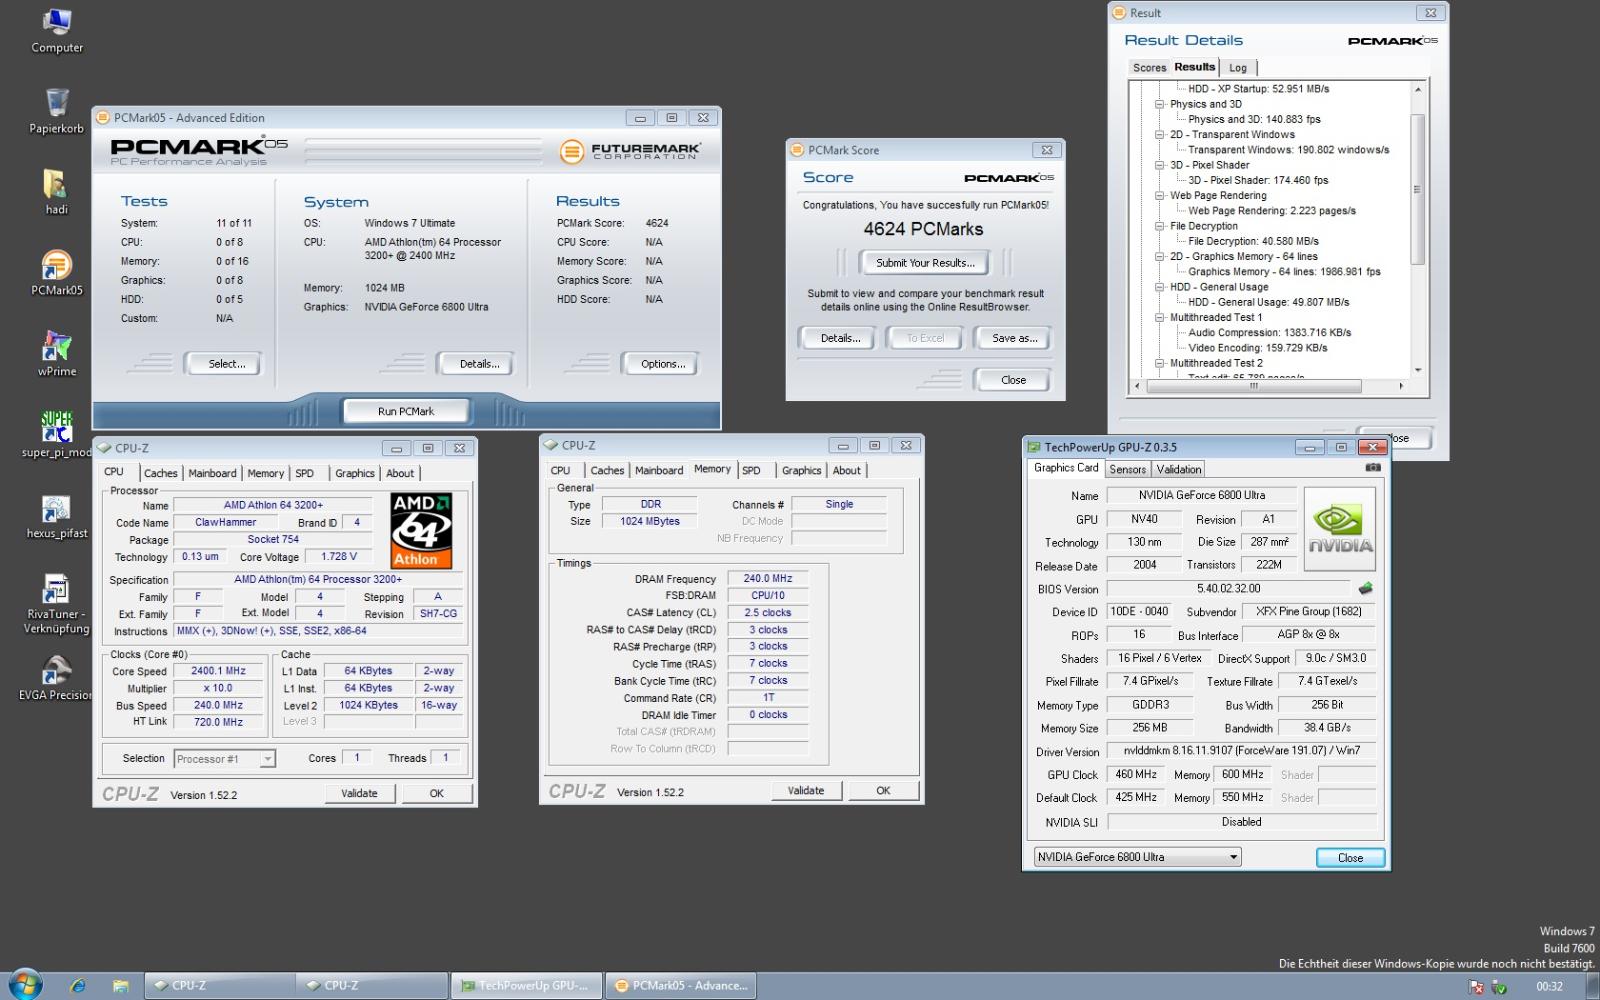
Task: Open Caches tab in left CPU-Z window
Action: 160,473
